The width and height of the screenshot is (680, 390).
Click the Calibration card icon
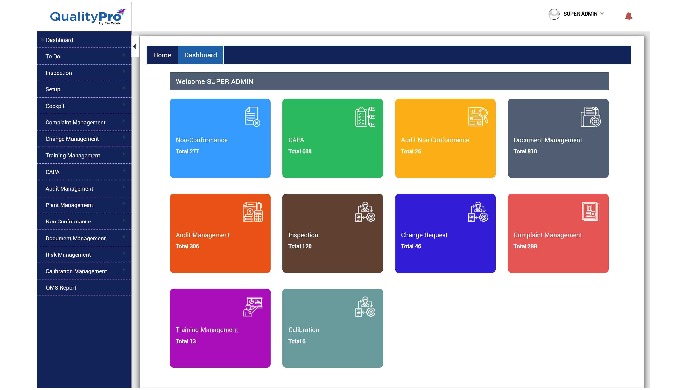coord(365,307)
